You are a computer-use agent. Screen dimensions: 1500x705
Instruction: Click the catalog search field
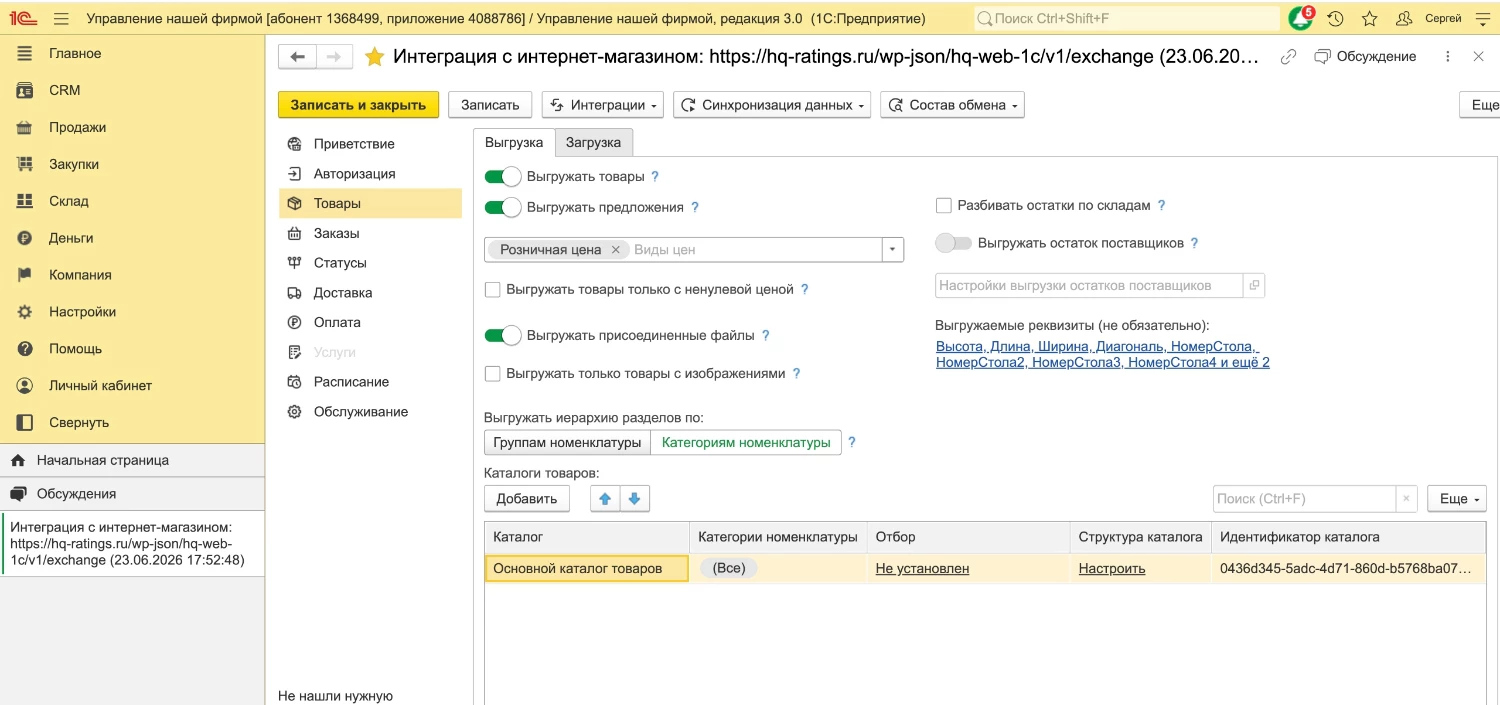pyautogui.click(x=1304, y=498)
